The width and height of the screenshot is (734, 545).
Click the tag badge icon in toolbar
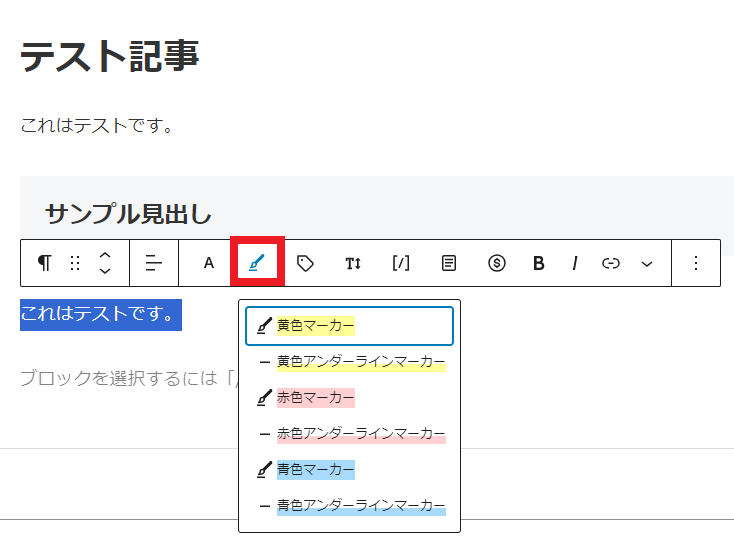pyautogui.click(x=306, y=263)
